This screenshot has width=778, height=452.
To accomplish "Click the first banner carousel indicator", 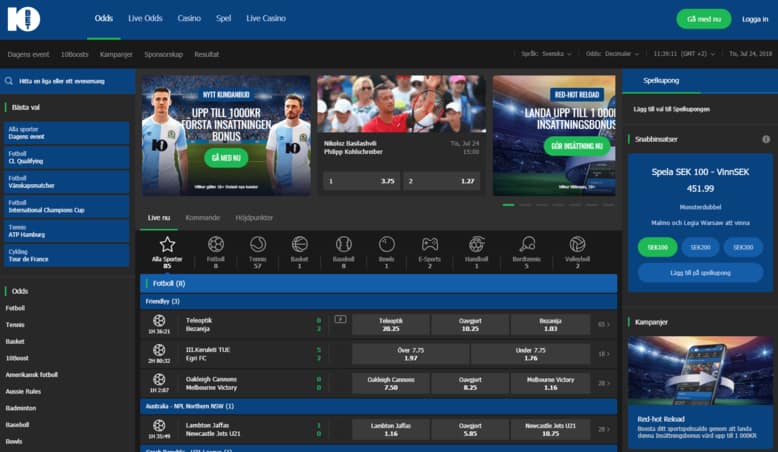I will pyautogui.click(x=508, y=205).
